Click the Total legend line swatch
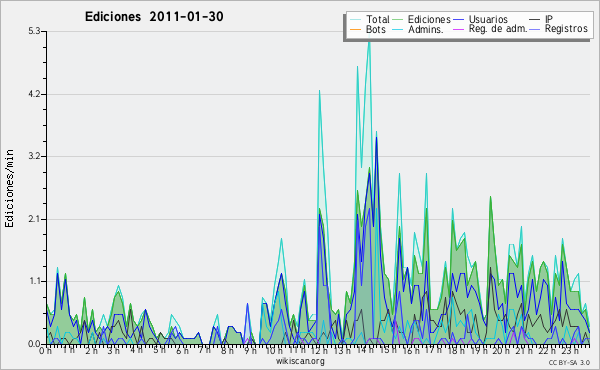Image resolution: width=600 pixels, height=370 pixels. coord(355,20)
